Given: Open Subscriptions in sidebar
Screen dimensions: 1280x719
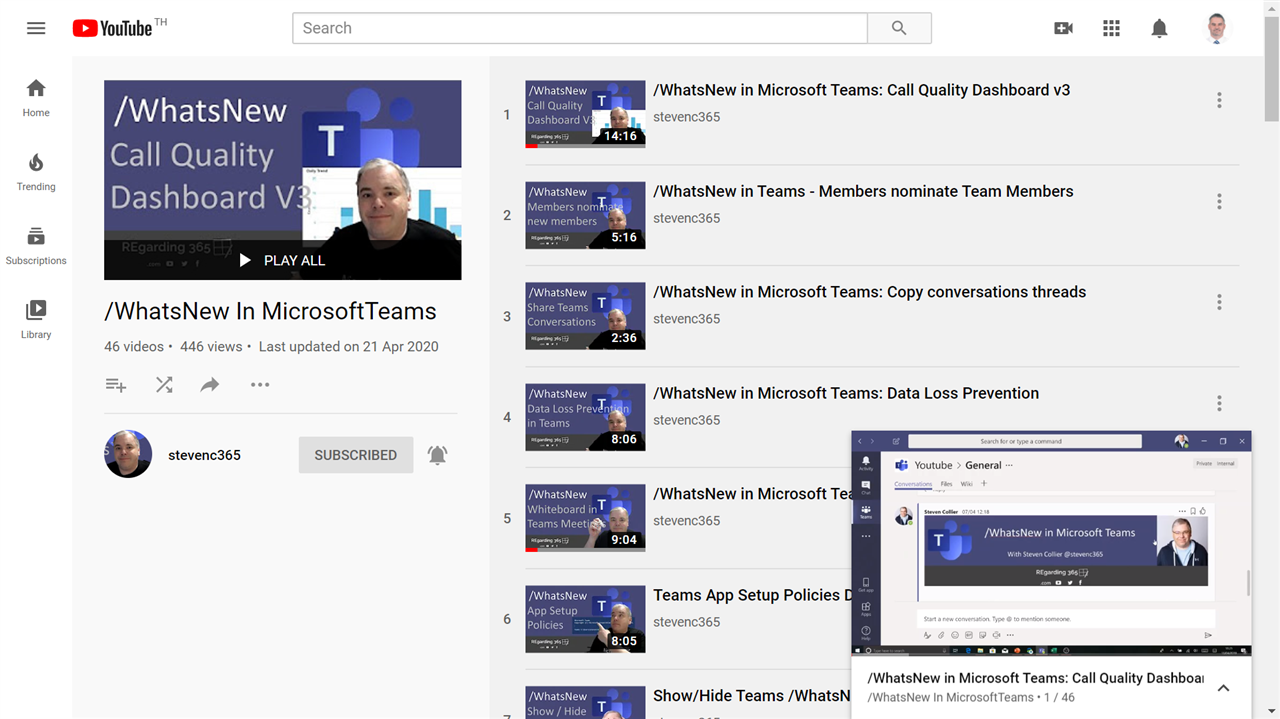Looking at the screenshot, I should point(36,245).
